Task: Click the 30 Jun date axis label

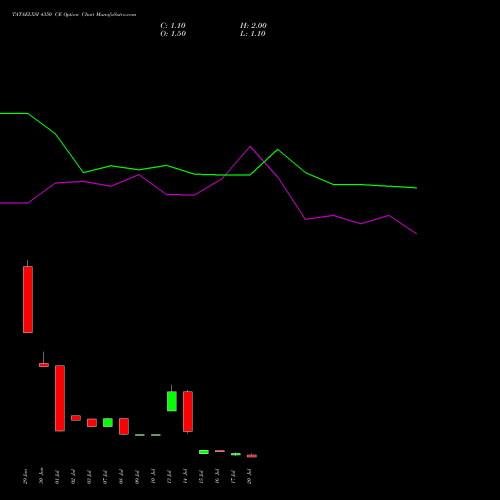Action: (x=41, y=476)
